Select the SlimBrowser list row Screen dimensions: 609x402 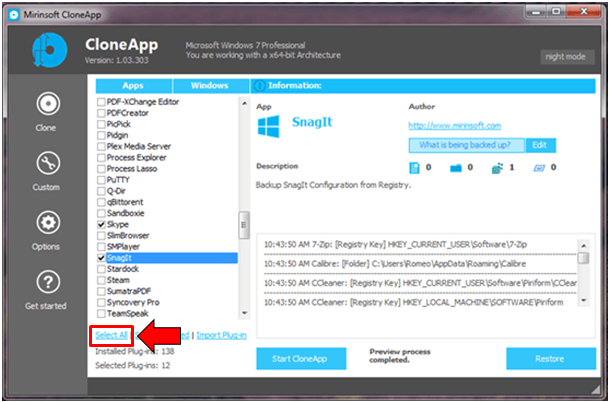pyautogui.click(x=167, y=236)
